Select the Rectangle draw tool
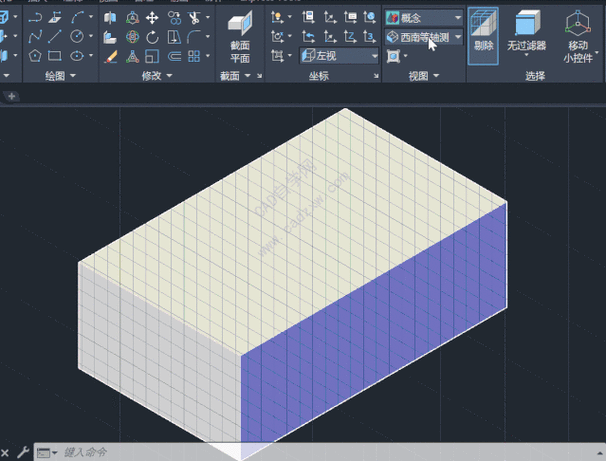606x461 pixels. click(56, 56)
